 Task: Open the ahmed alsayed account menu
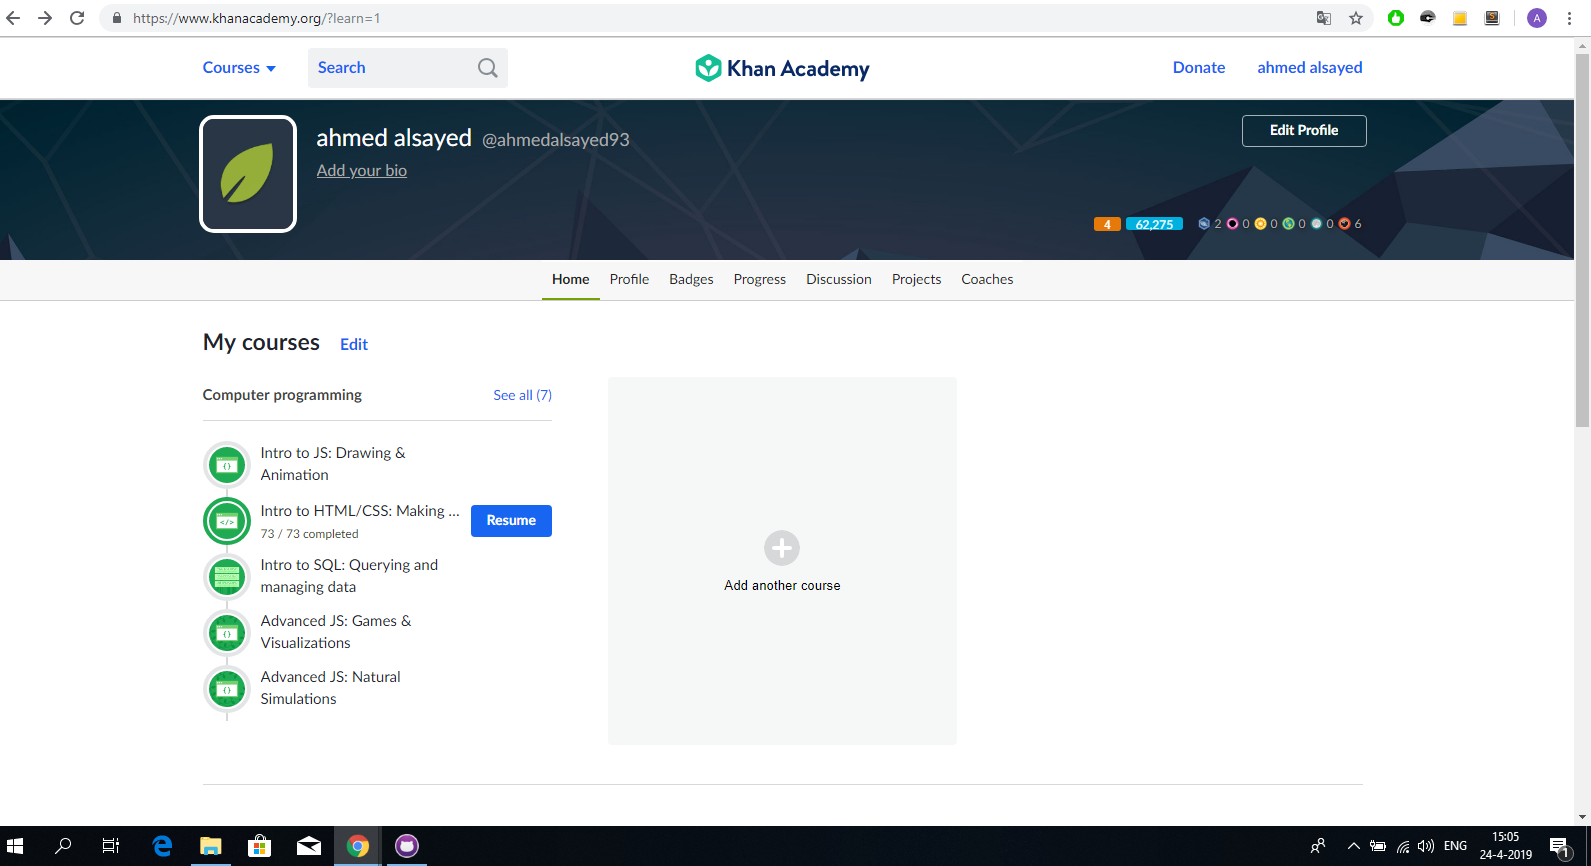tap(1310, 68)
